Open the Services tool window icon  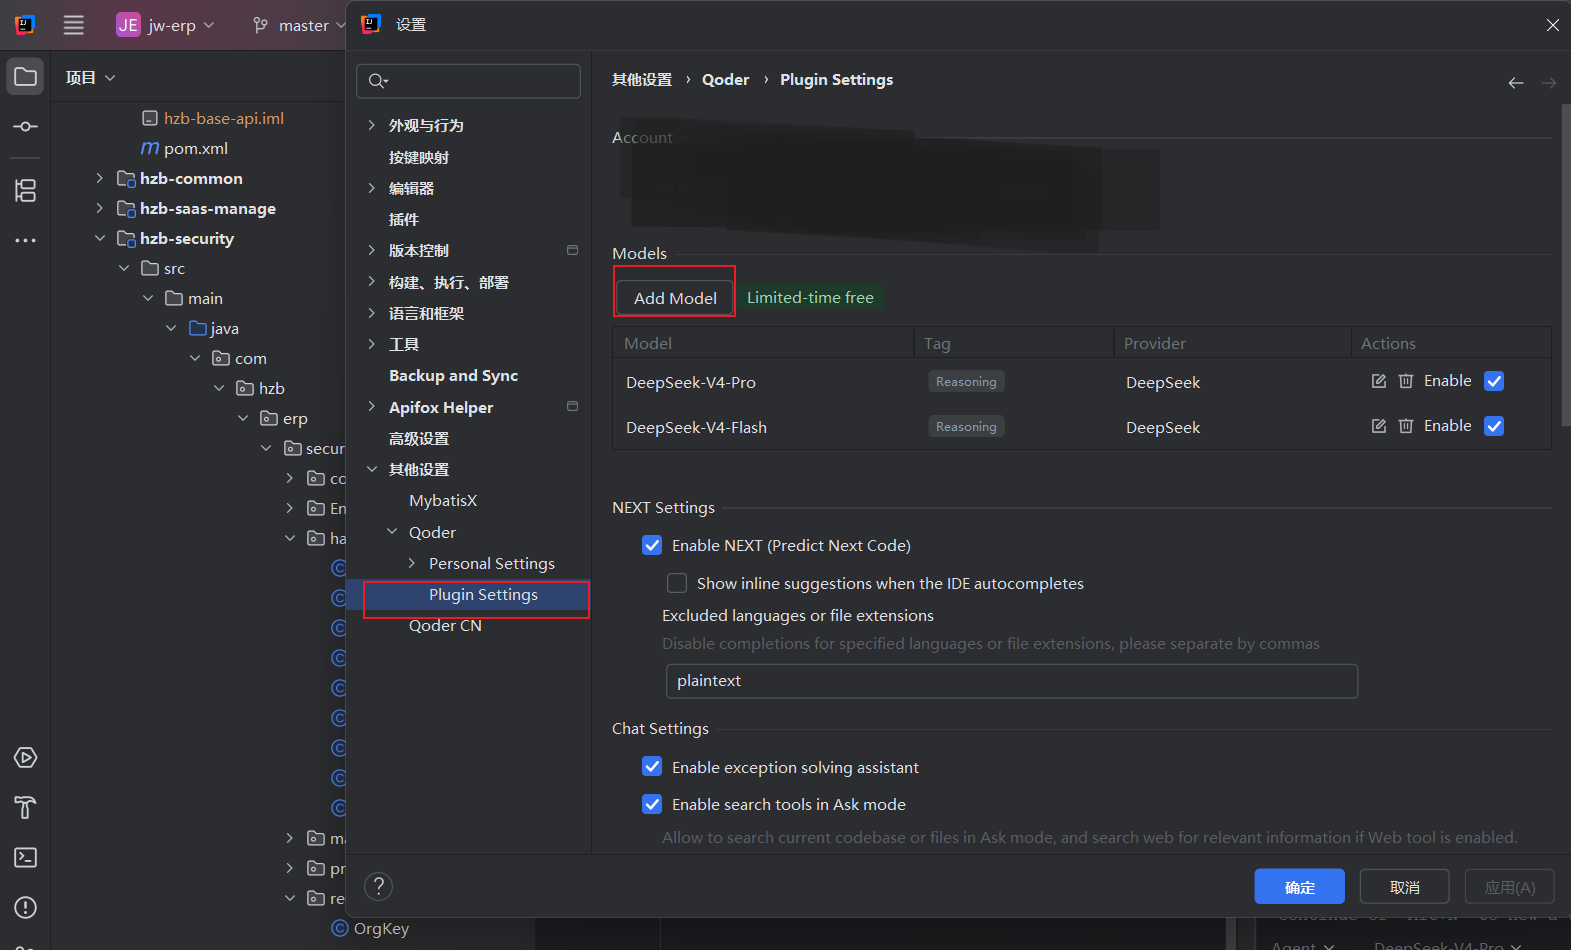25,757
